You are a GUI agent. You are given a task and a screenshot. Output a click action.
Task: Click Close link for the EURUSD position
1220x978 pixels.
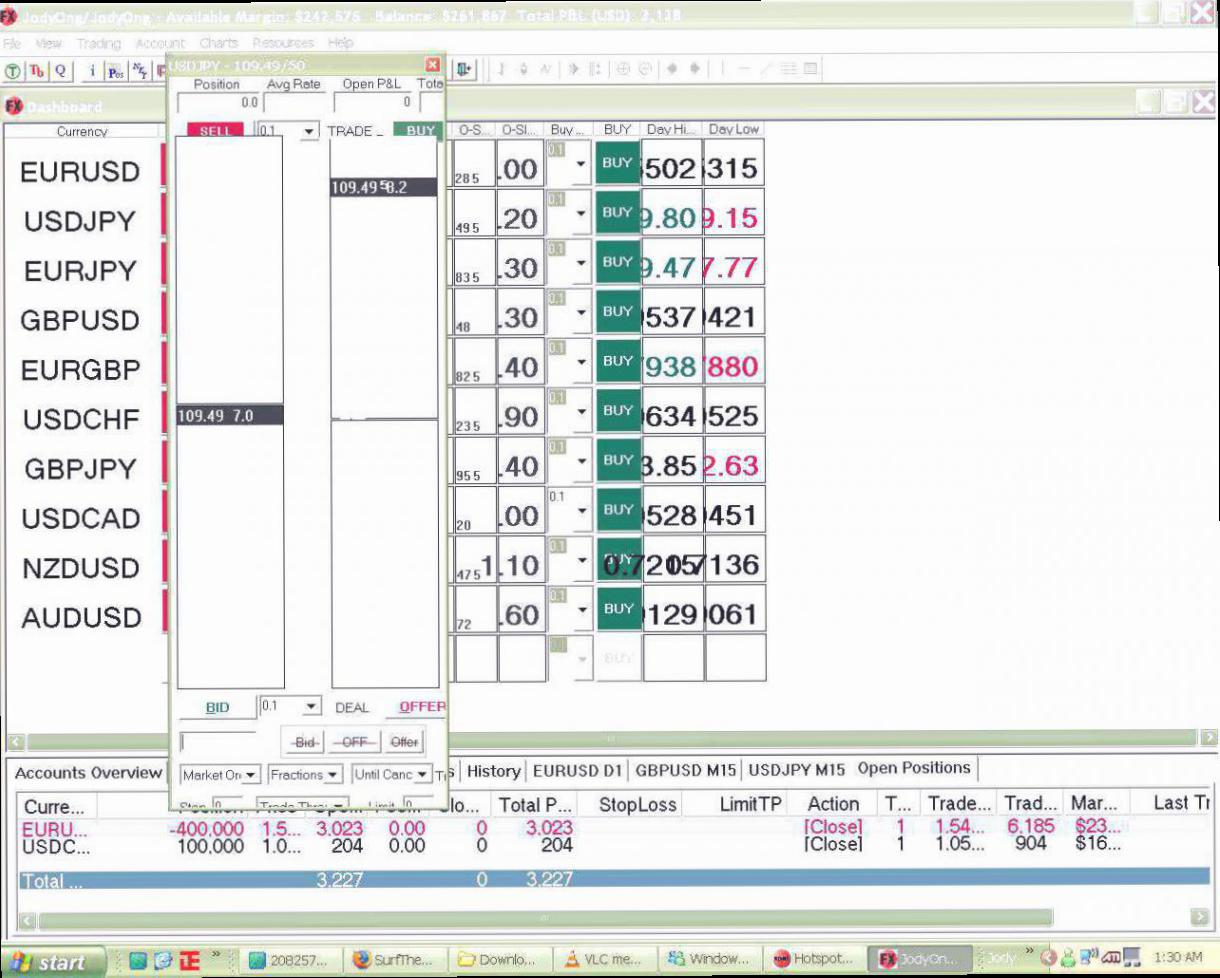tap(833, 828)
